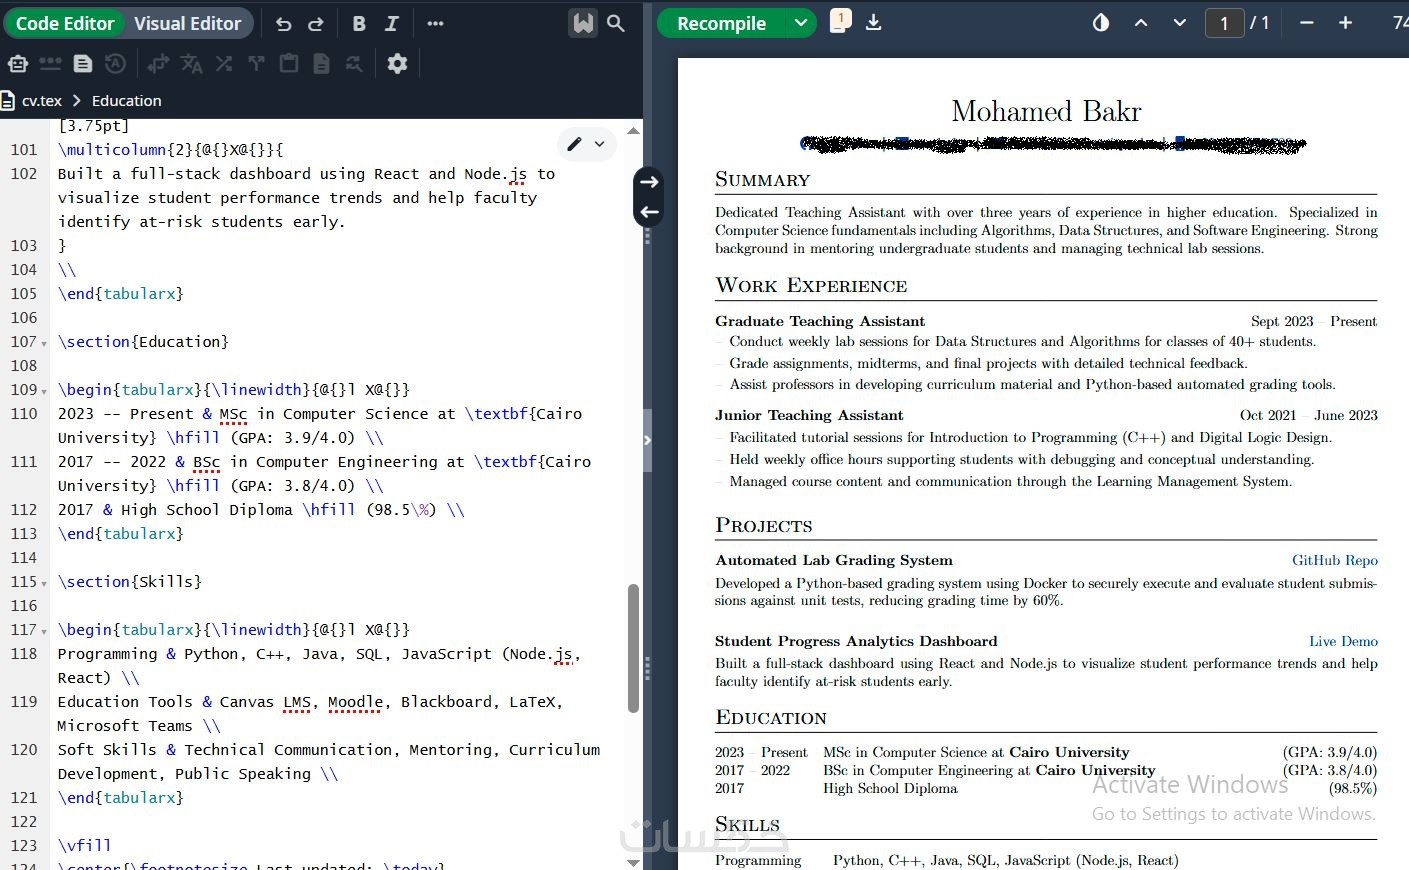Fold the tabularx block at line 117
Screen dimensions: 1409x870
pyautogui.click(x=44, y=631)
